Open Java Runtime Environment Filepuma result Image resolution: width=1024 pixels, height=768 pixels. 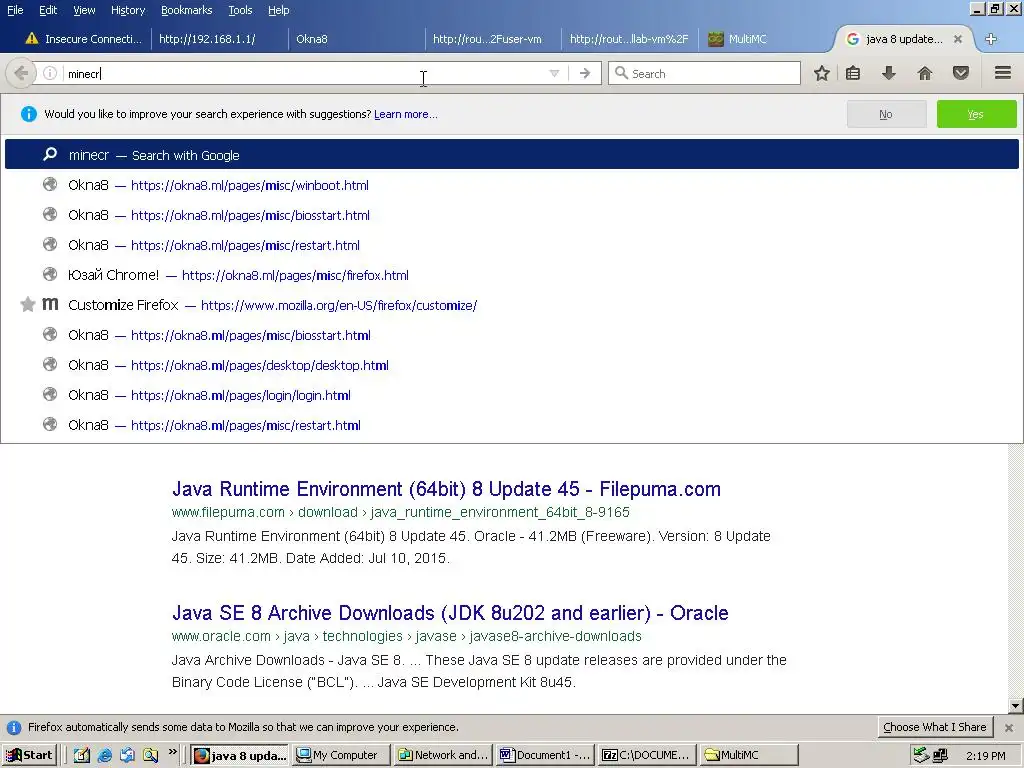pyautogui.click(x=446, y=489)
